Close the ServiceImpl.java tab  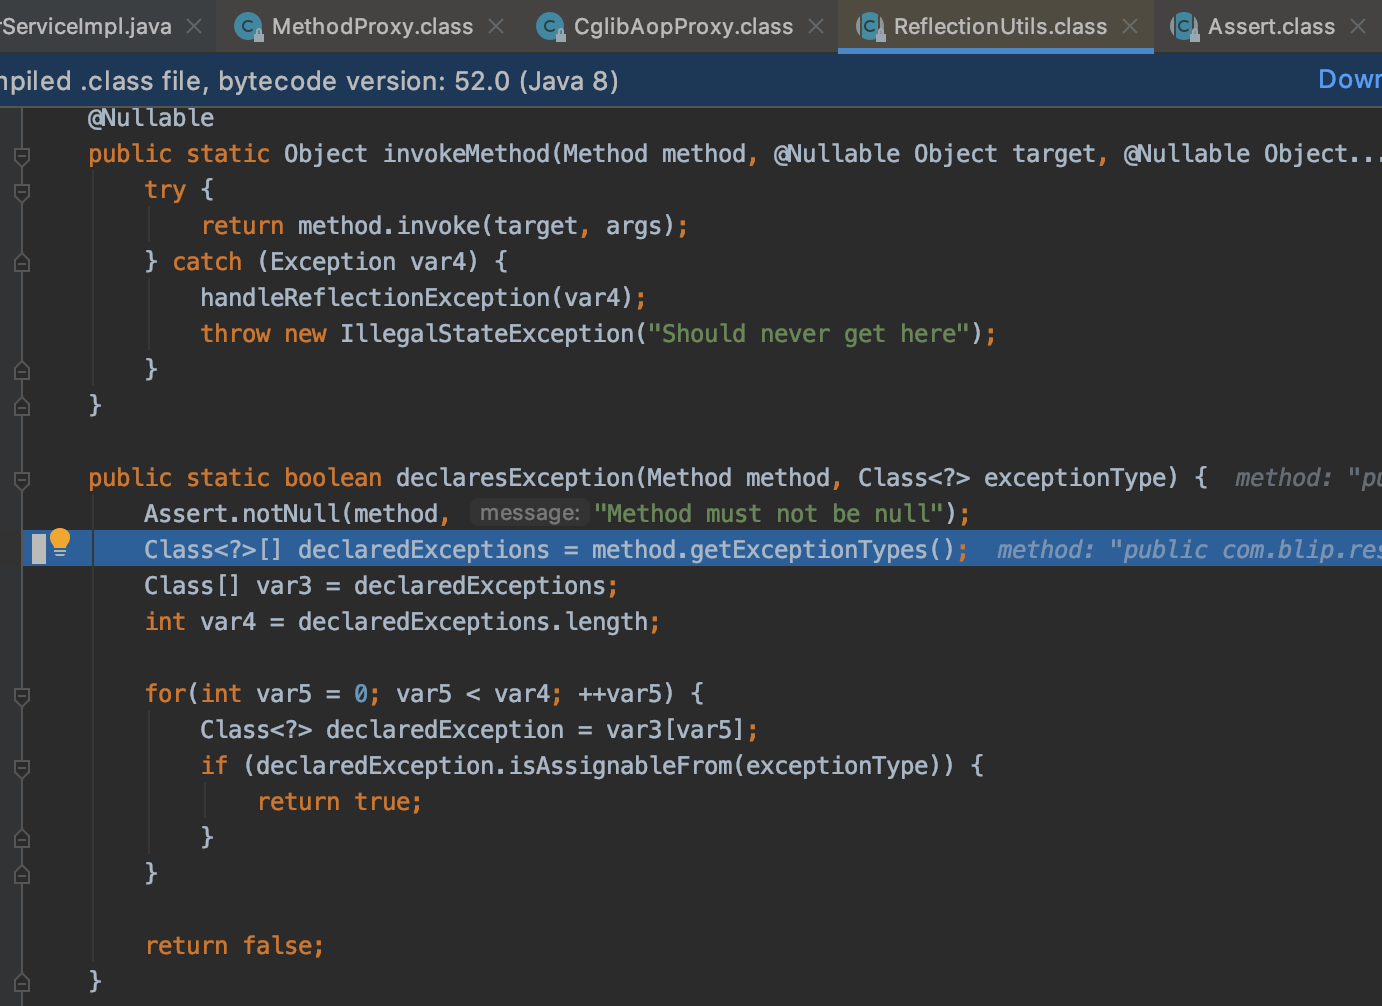click(x=194, y=27)
